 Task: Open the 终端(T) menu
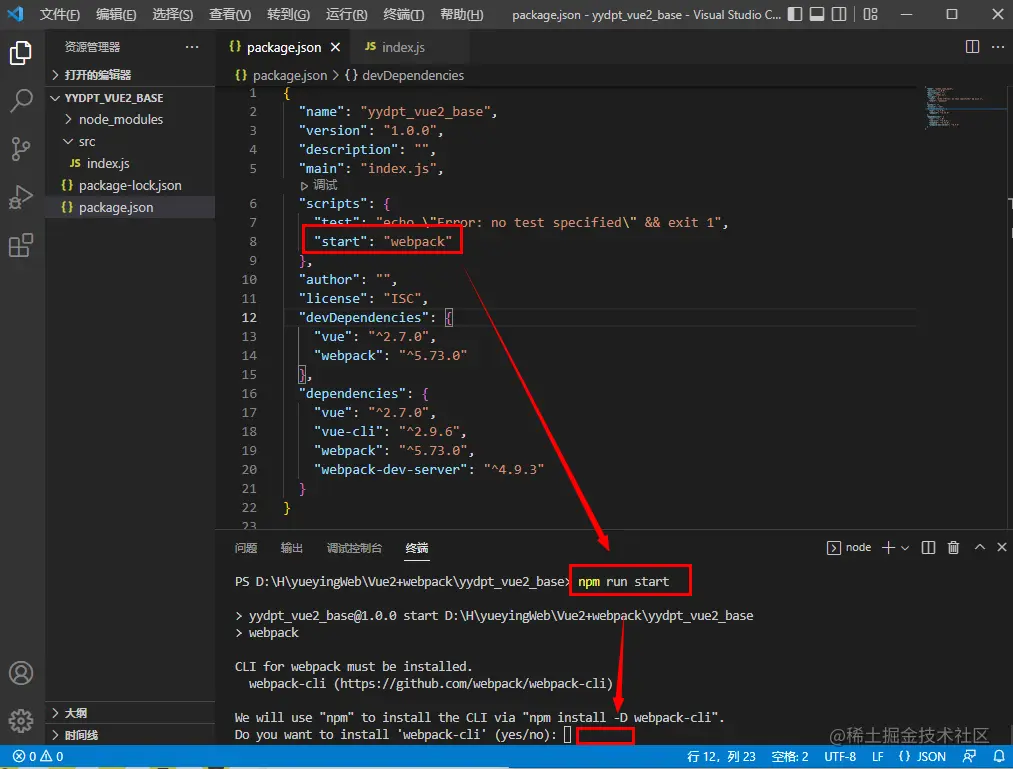(x=403, y=14)
